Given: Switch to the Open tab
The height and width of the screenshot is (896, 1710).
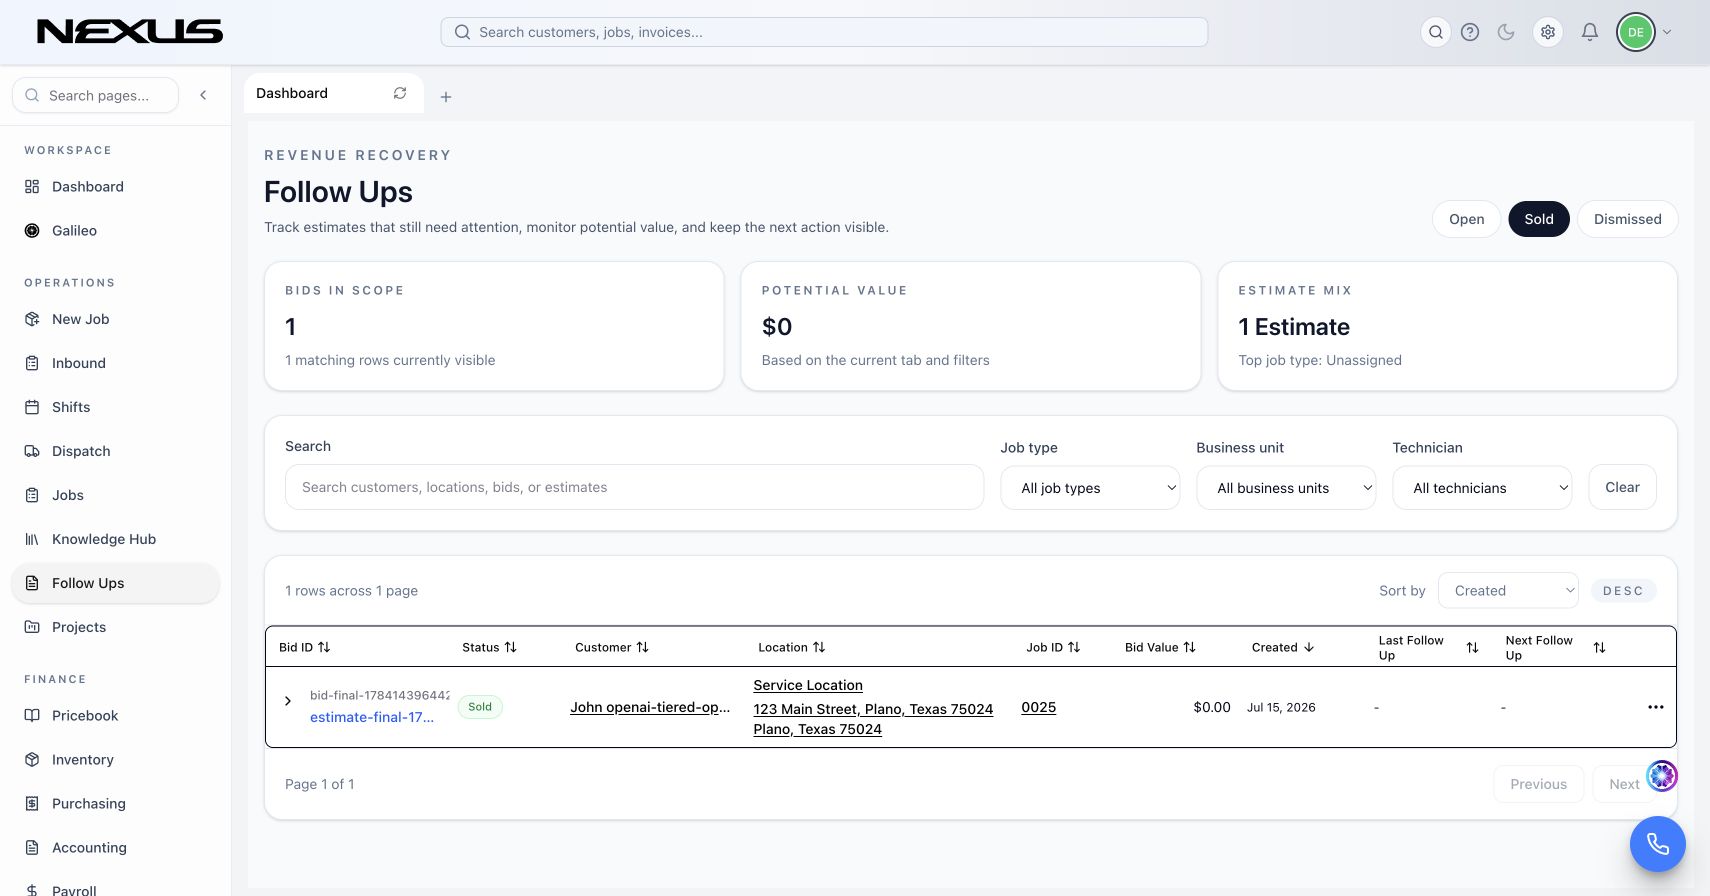Looking at the screenshot, I should (x=1466, y=219).
